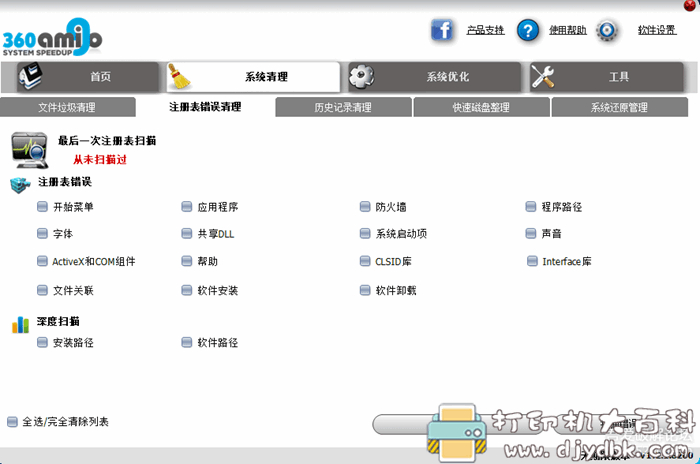700x464 pixels.
Task: Enable the 开始菜单 checkbox
Action: (42, 207)
